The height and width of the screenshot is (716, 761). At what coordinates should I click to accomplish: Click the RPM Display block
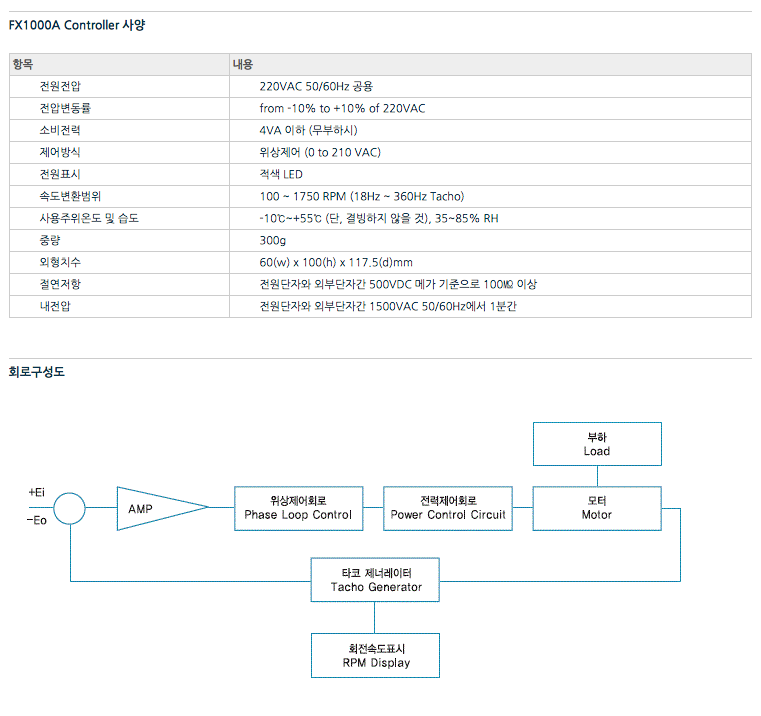click(375, 655)
